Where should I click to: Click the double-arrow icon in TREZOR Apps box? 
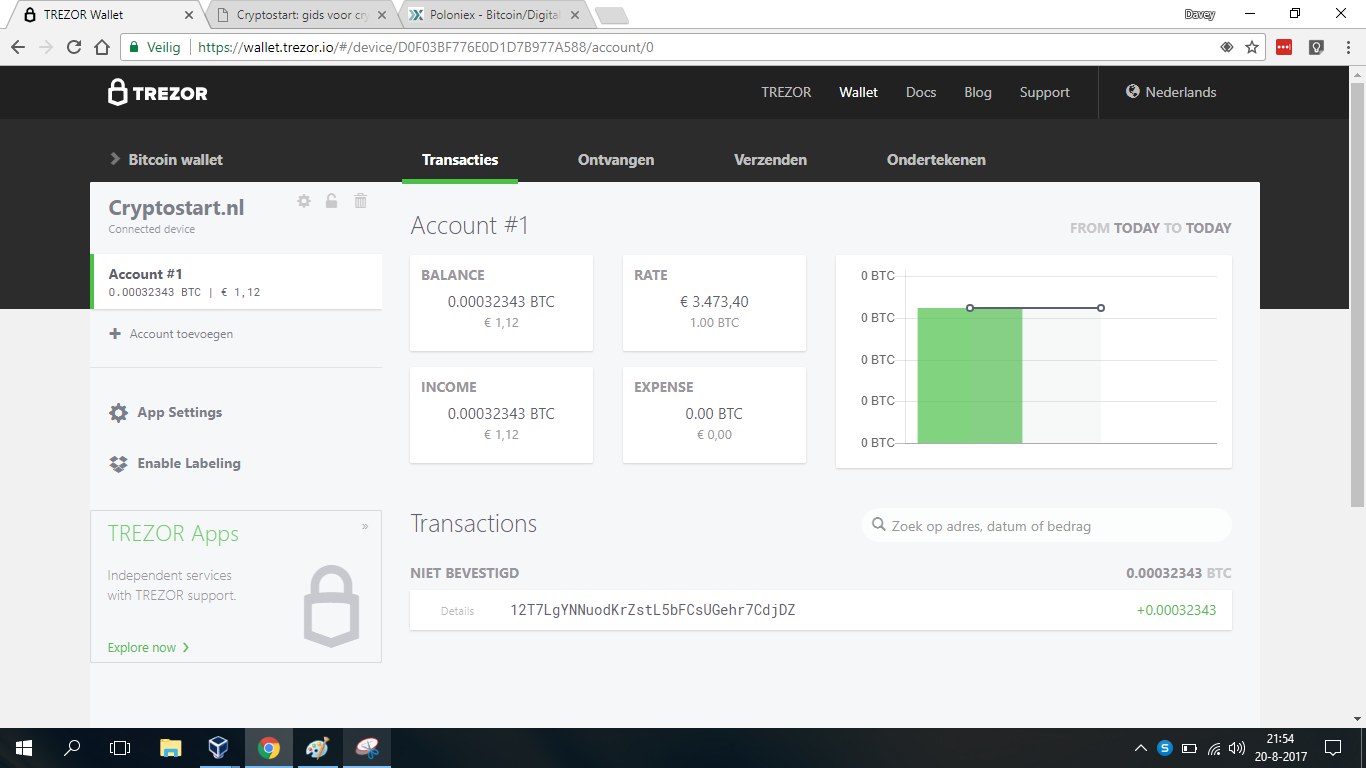coord(365,526)
